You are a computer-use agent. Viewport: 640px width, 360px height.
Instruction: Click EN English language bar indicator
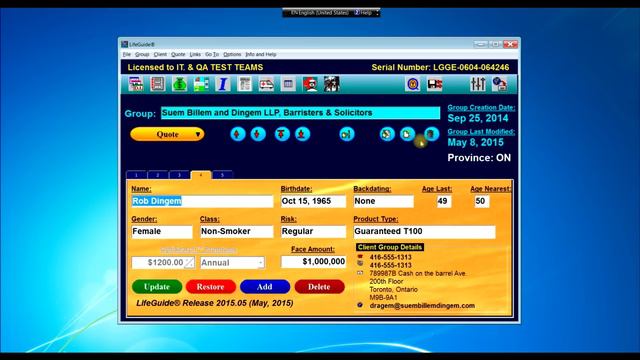pyautogui.click(x=319, y=13)
